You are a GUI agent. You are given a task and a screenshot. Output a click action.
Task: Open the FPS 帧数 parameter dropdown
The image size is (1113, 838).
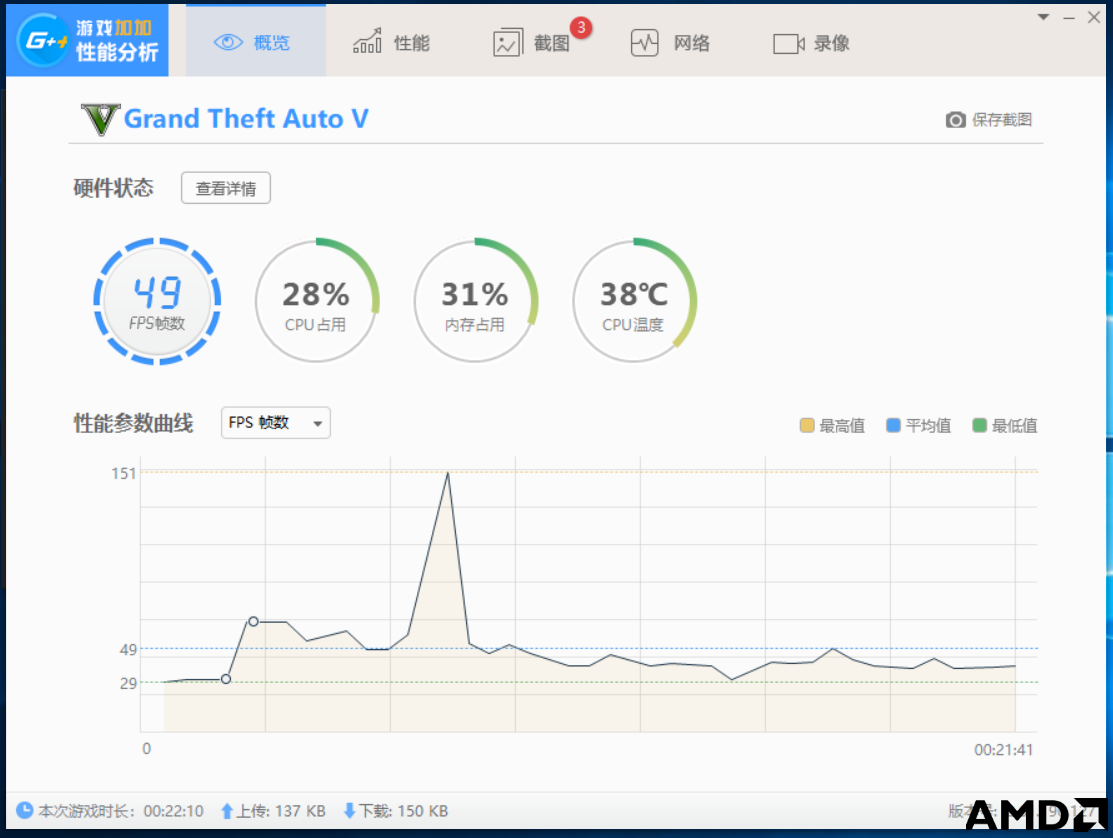(275, 423)
